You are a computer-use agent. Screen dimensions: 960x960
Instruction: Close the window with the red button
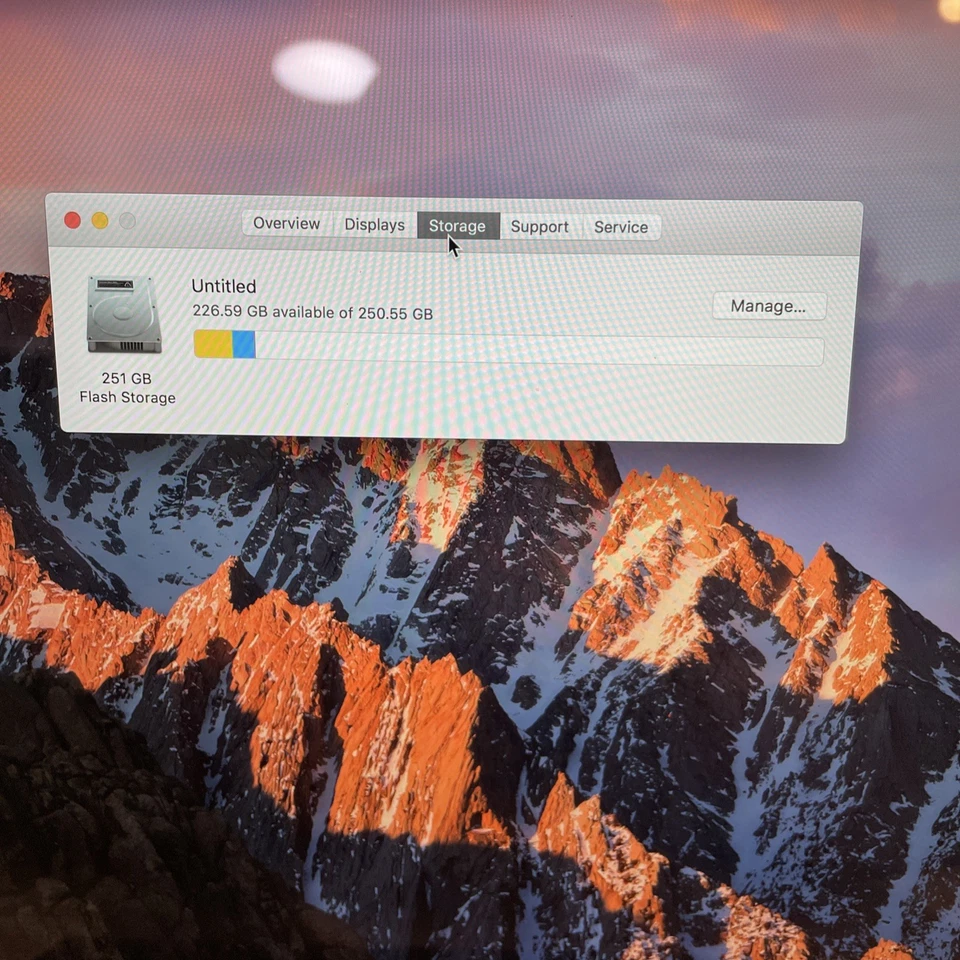[73, 220]
